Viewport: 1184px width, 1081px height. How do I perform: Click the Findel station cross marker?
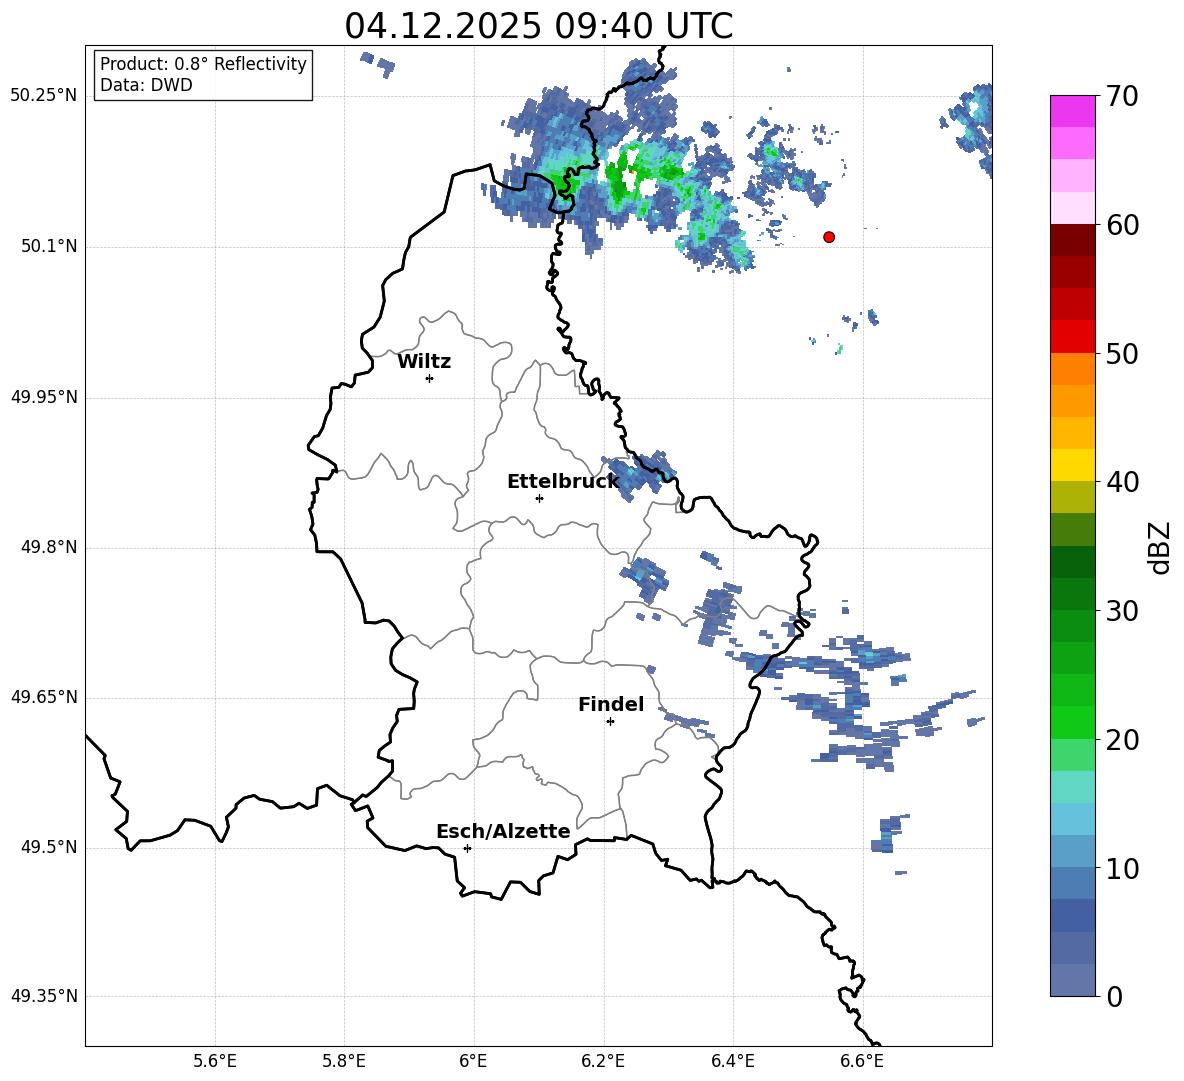[x=610, y=722]
